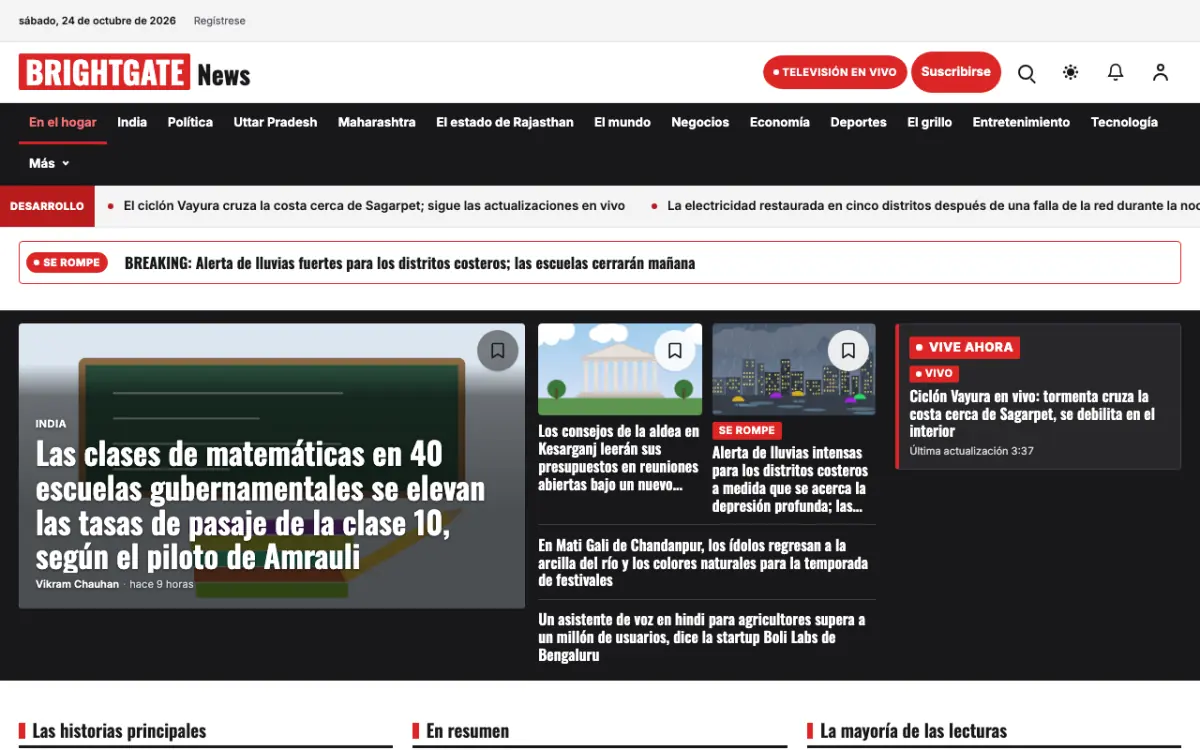Open ticker item about ciclón Vayura
The height and width of the screenshot is (750, 1200).
(374, 206)
